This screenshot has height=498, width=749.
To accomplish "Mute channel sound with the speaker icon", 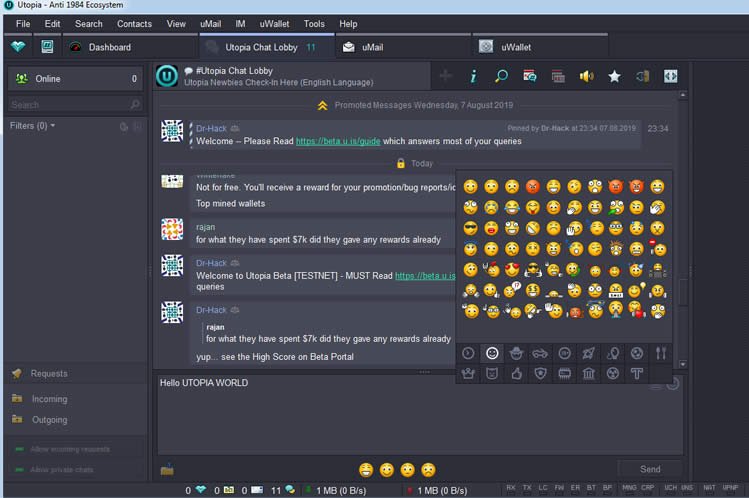I will coord(586,76).
